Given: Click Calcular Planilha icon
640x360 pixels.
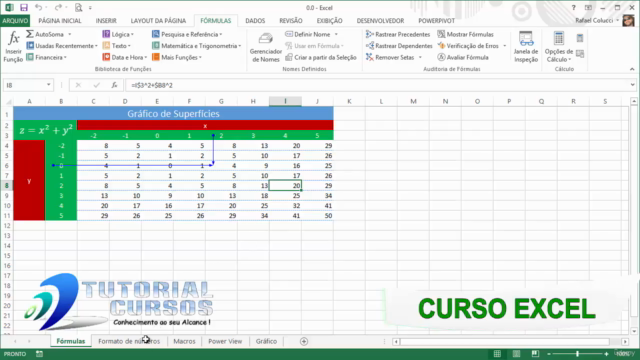Looking at the screenshot, I should [x=580, y=53].
